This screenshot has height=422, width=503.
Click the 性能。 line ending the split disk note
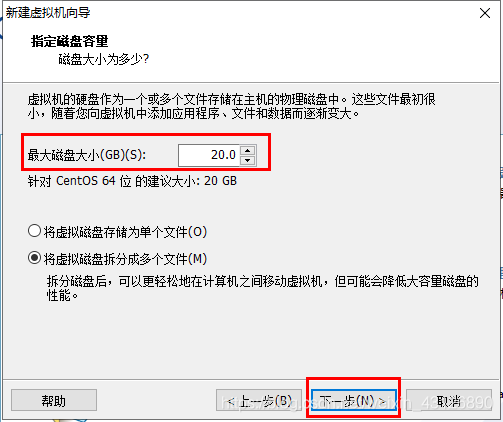(x=62, y=296)
